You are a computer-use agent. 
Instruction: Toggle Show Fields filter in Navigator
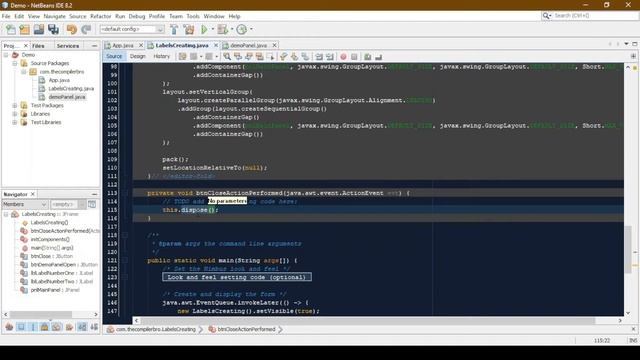21,327
